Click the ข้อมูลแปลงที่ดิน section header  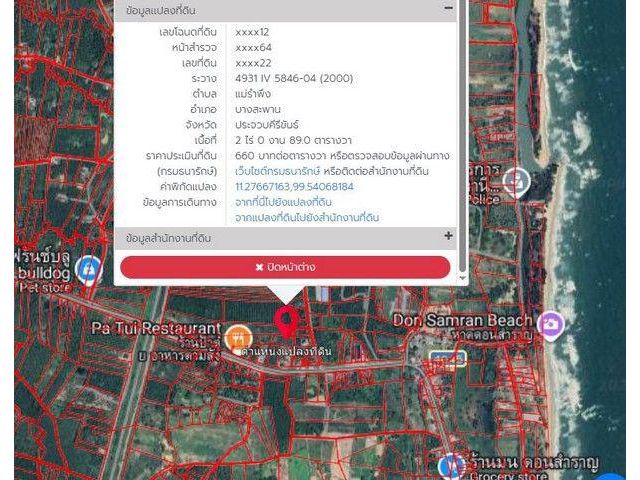point(285,11)
